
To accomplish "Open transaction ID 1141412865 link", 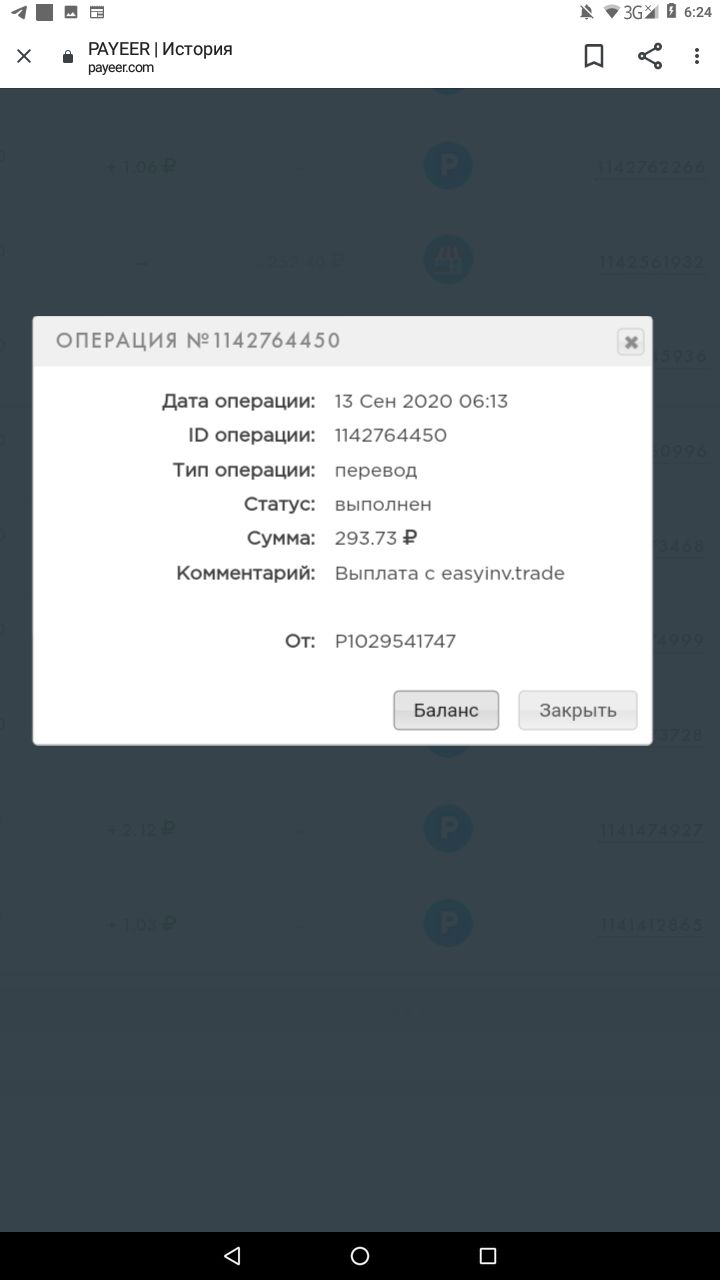I will [x=651, y=925].
